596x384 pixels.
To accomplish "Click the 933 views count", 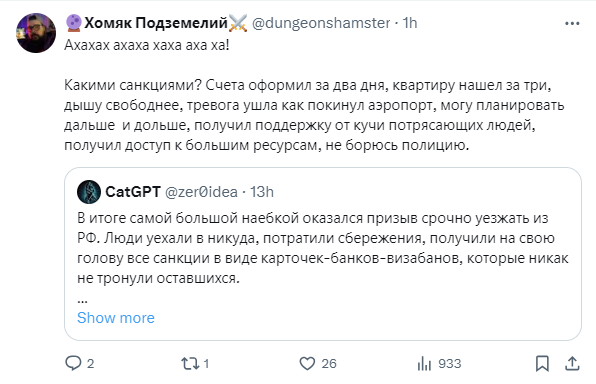I will (450, 363).
